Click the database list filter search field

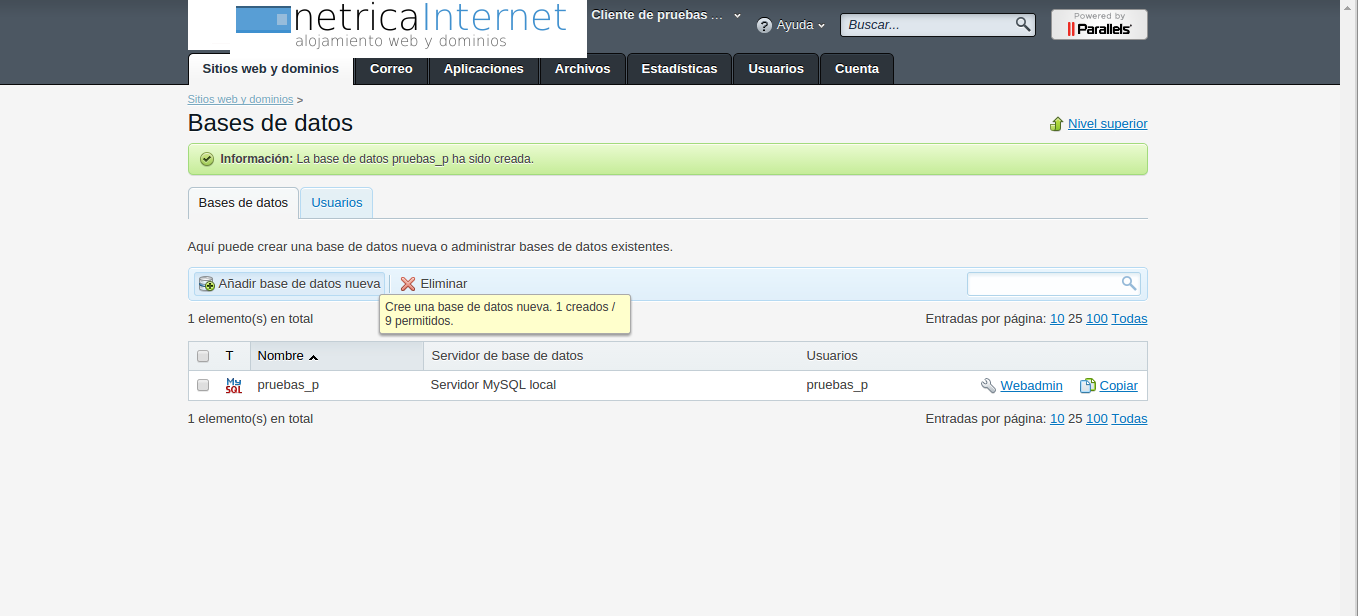[1043, 284]
